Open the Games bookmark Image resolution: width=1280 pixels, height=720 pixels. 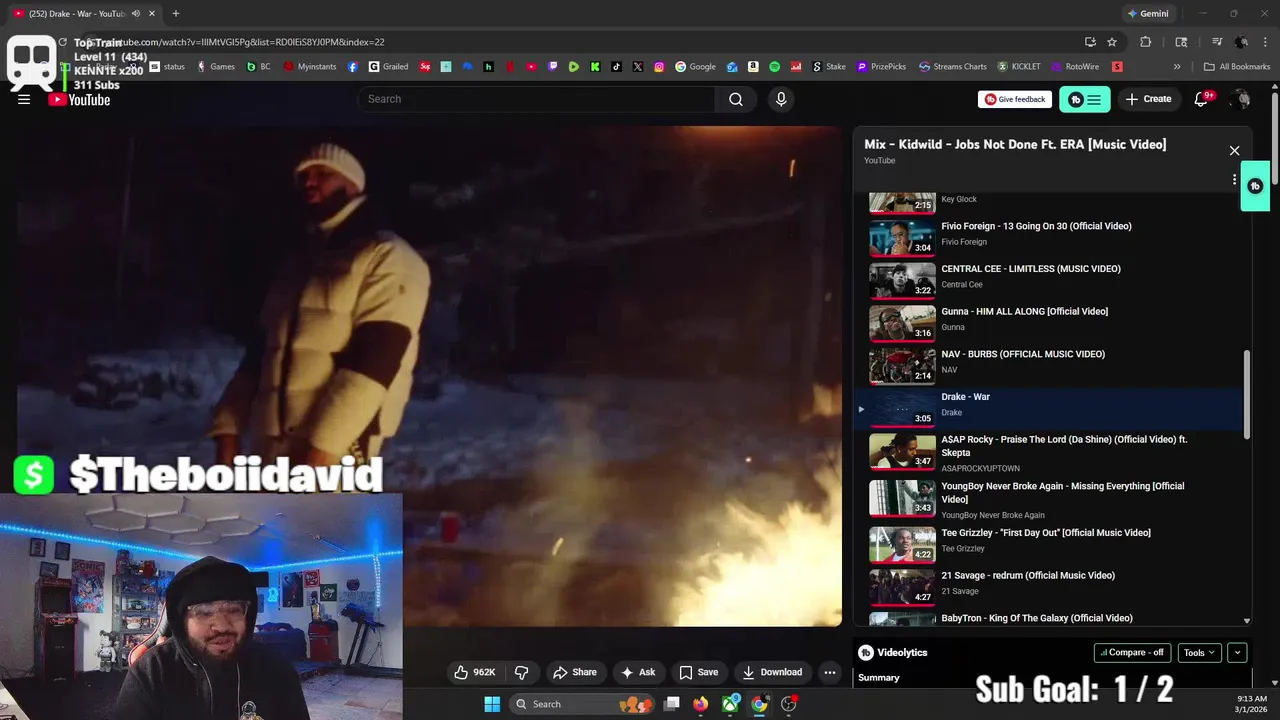pos(215,67)
